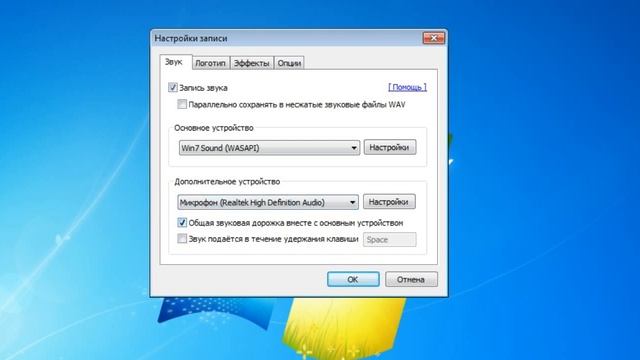Image resolution: width=640 pixels, height=360 pixels.
Task: Uncheck Общая звуковая дорожка checkbox
Action: point(182,223)
